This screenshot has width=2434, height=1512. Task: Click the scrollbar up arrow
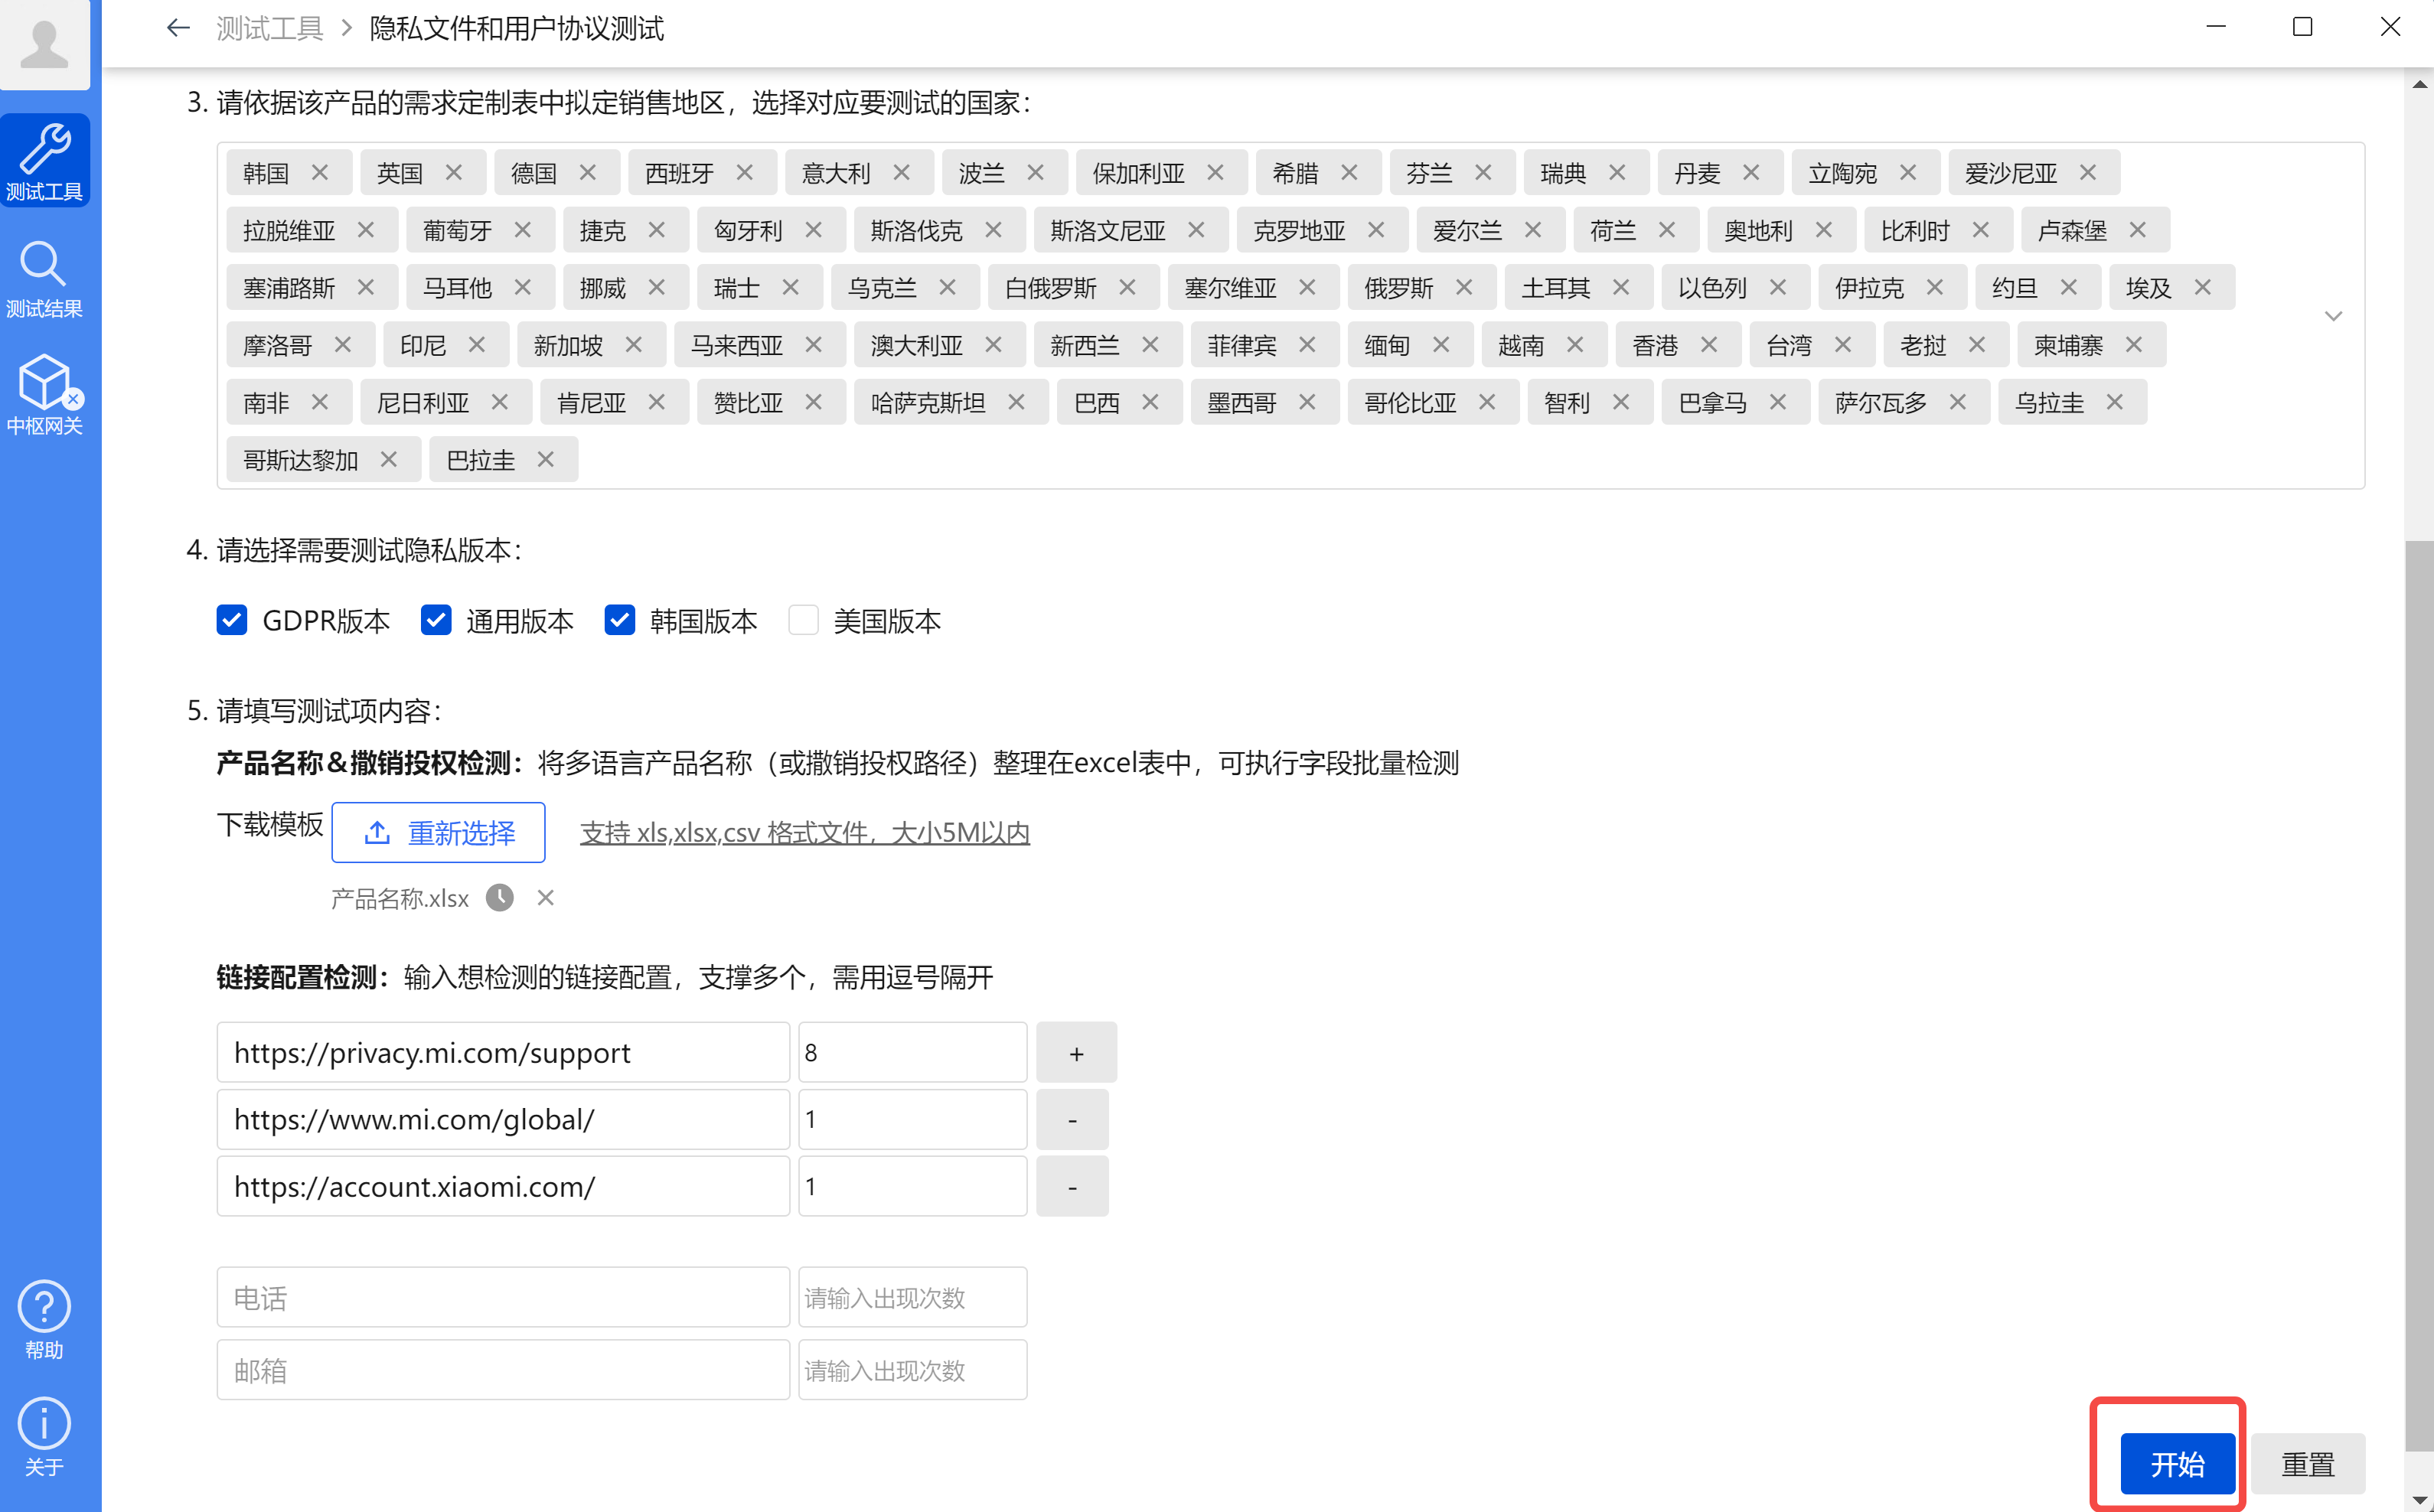(2419, 85)
